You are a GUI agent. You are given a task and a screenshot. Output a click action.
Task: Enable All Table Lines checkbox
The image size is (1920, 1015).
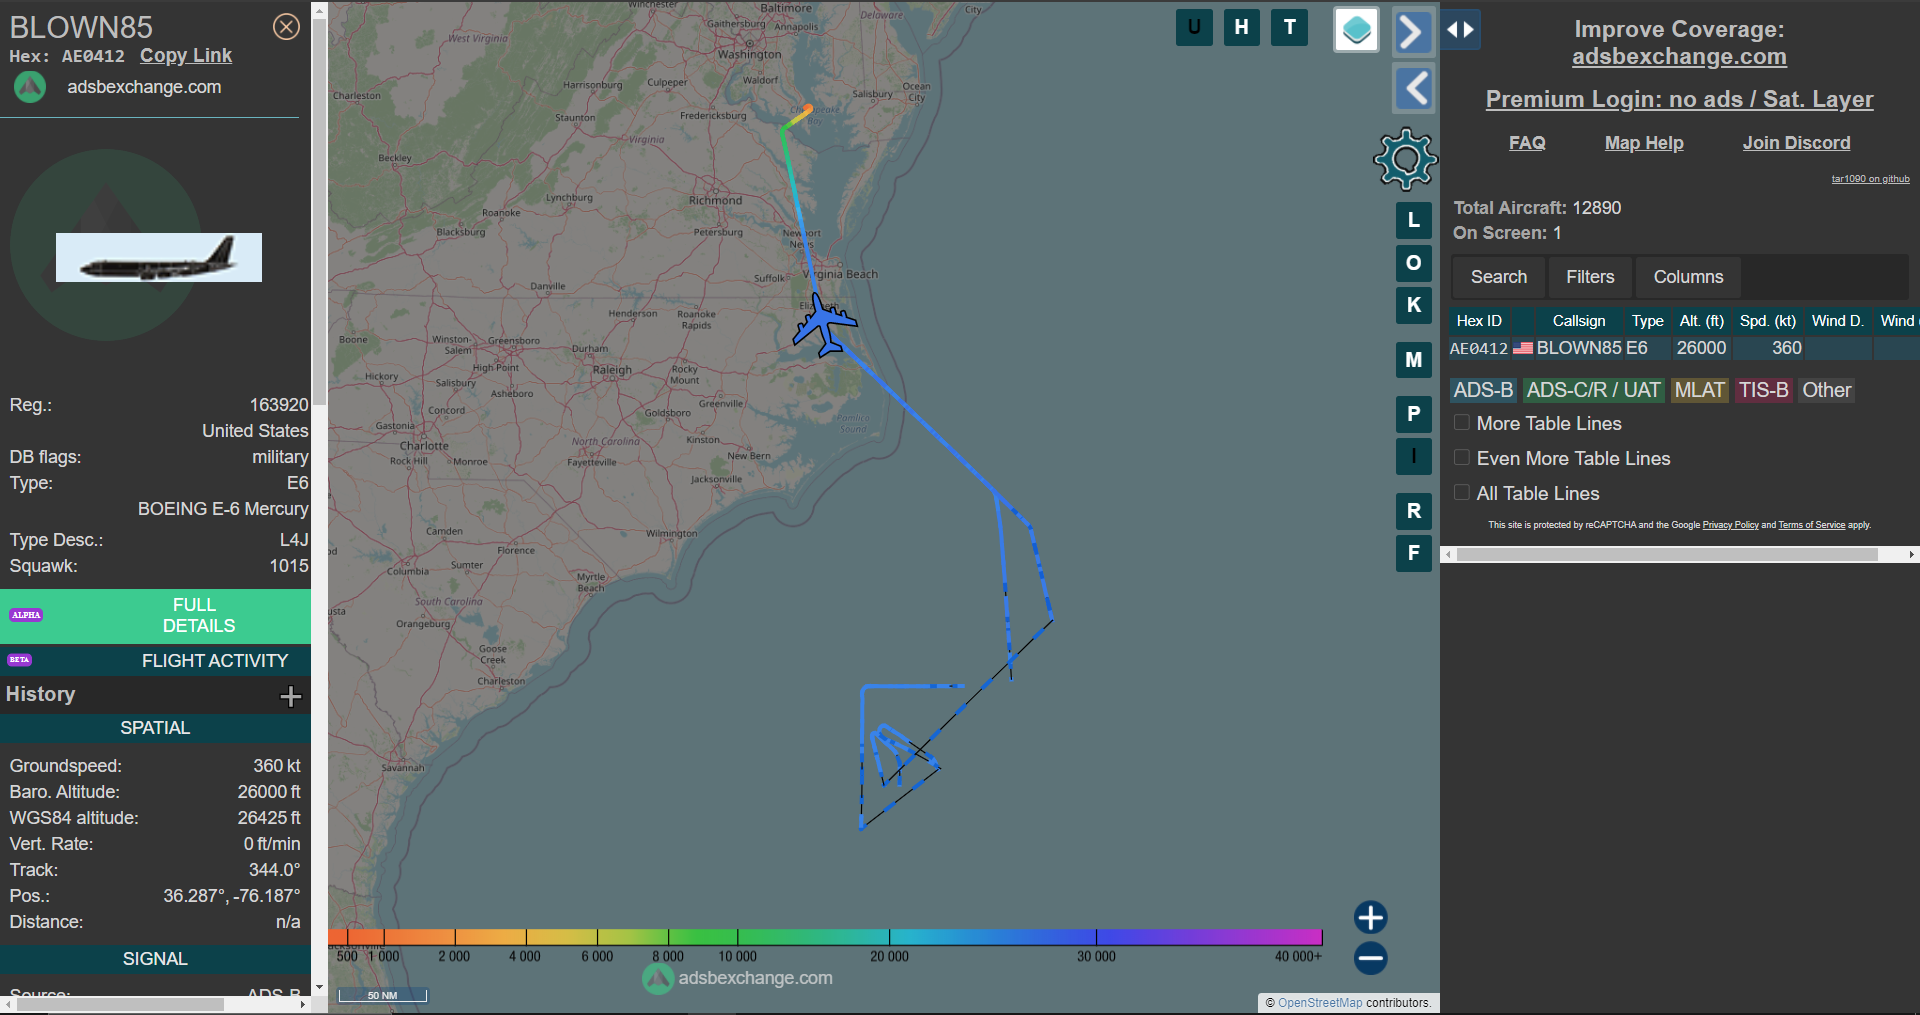(1461, 493)
